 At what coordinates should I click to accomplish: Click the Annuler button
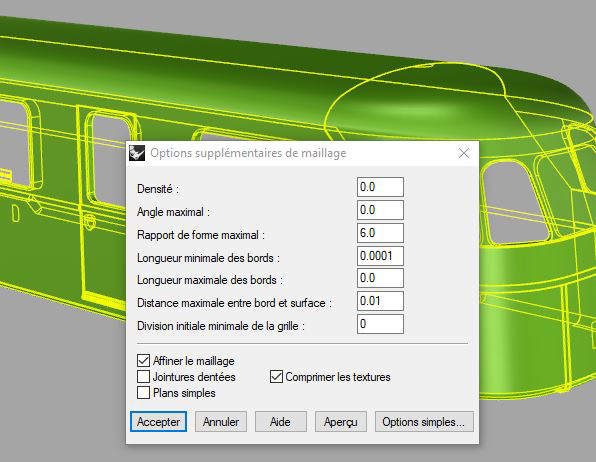click(x=221, y=422)
